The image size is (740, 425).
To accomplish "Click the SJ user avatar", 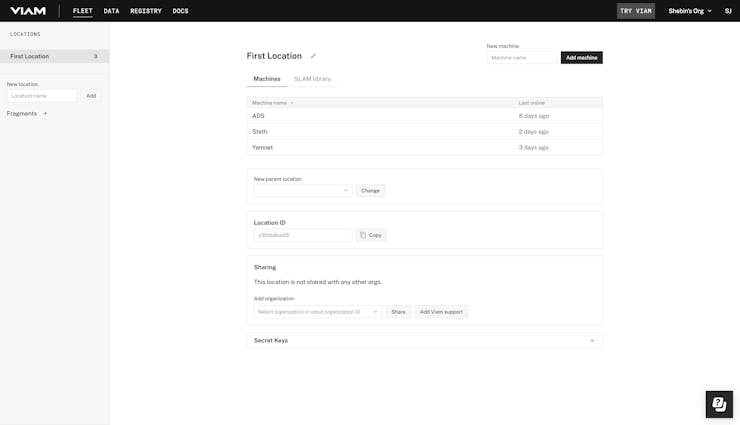I will (x=728, y=11).
